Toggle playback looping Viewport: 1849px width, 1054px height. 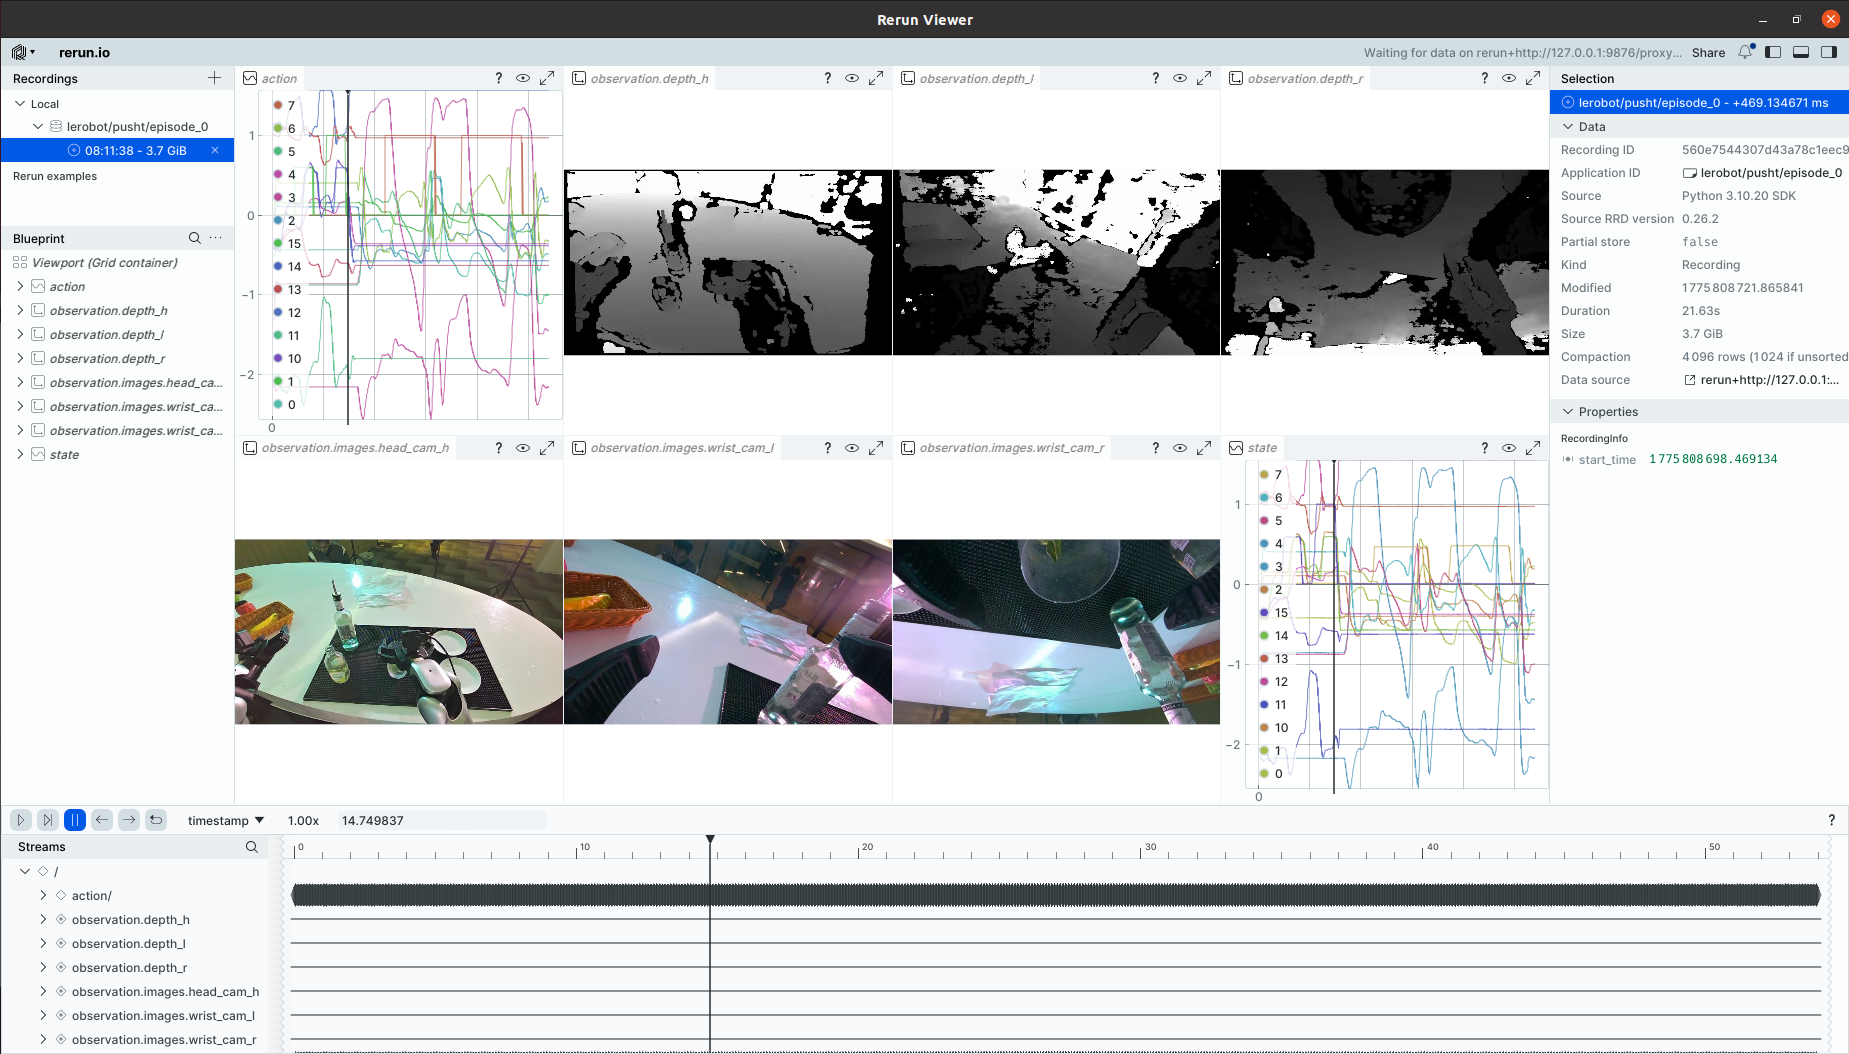point(156,820)
